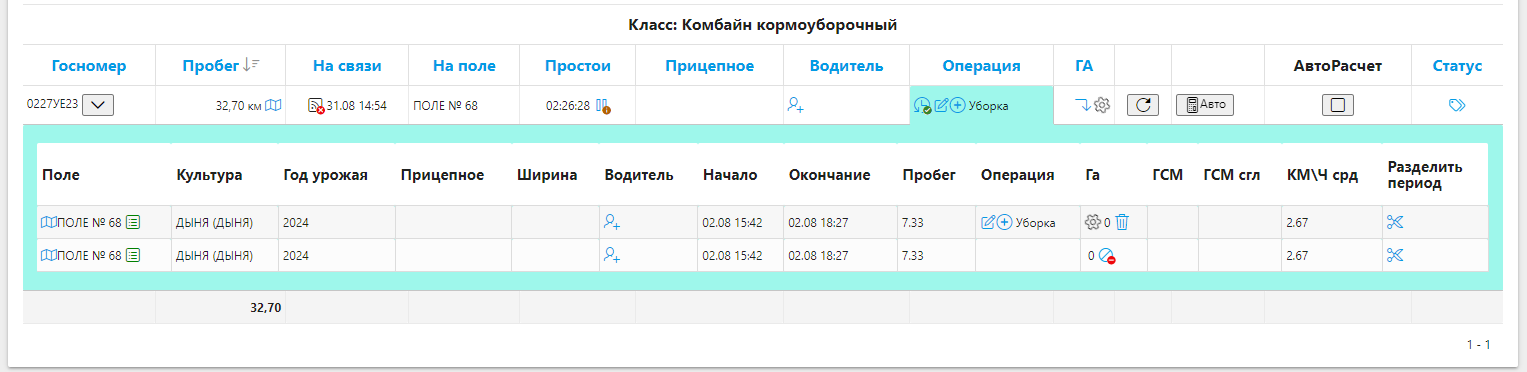The height and width of the screenshot is (372, 1527).
Task: Add operation with plus icon in top row
Action: pyautogui.click(x=957, y=105)
